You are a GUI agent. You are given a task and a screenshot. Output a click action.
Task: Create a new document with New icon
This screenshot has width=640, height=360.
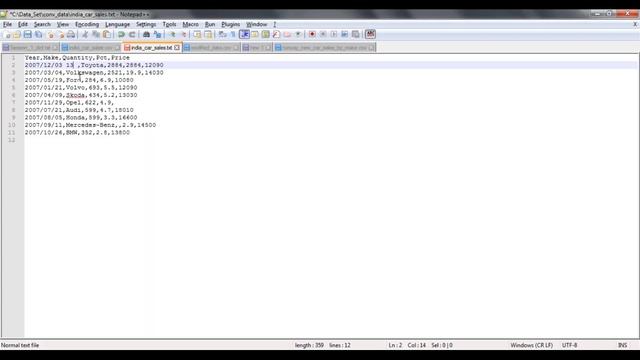7,34
